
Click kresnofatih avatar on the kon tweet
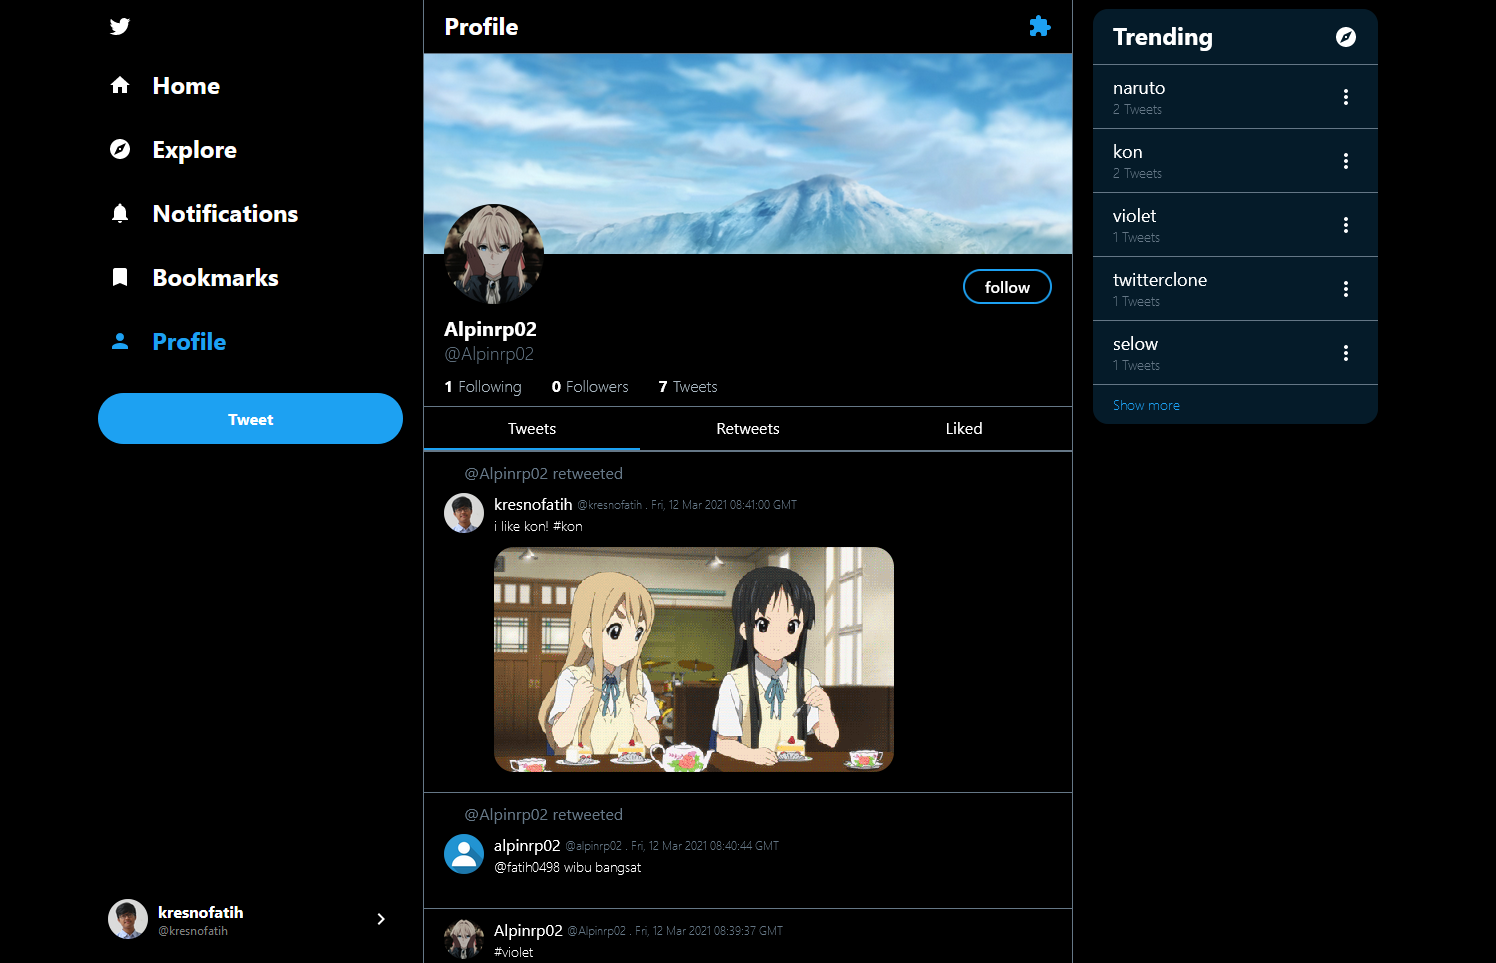464,513
